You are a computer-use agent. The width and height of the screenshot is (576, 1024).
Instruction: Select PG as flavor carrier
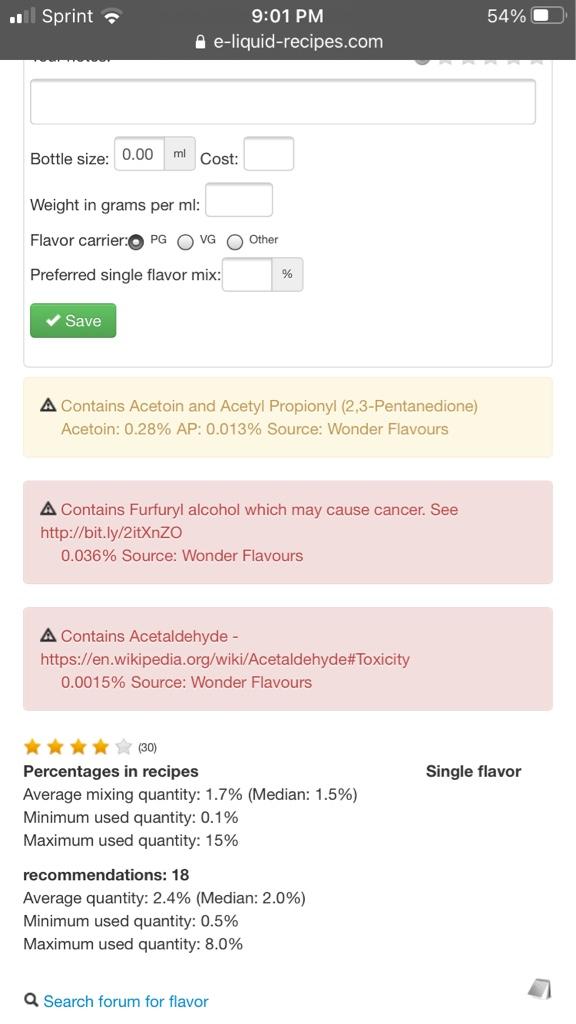coord(136,242)
